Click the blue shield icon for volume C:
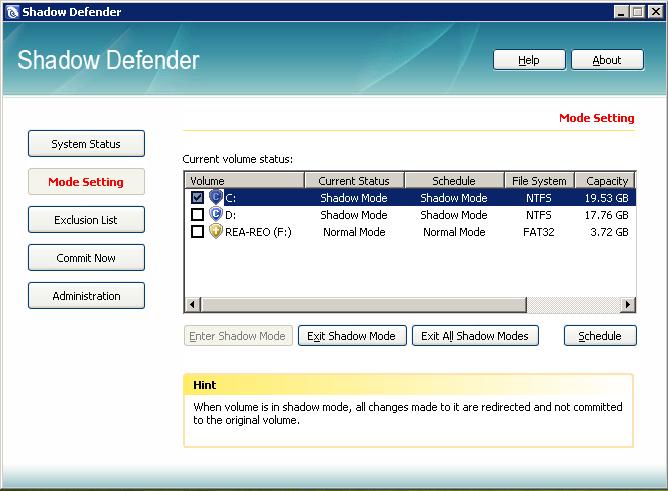This screenshot has height=491, width=668. [216, 197]
